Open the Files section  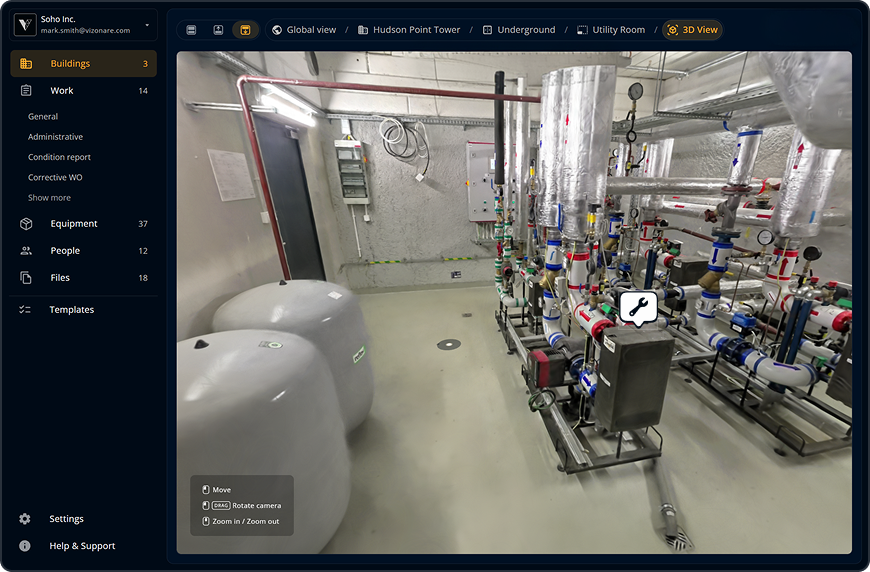point(83,277)
